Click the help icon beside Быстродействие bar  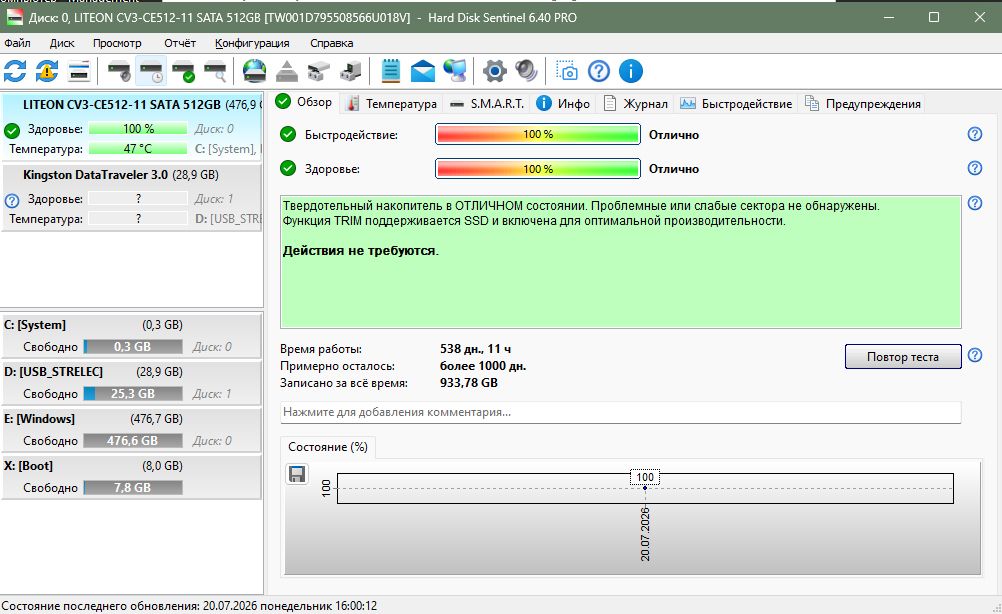point(975,134)
